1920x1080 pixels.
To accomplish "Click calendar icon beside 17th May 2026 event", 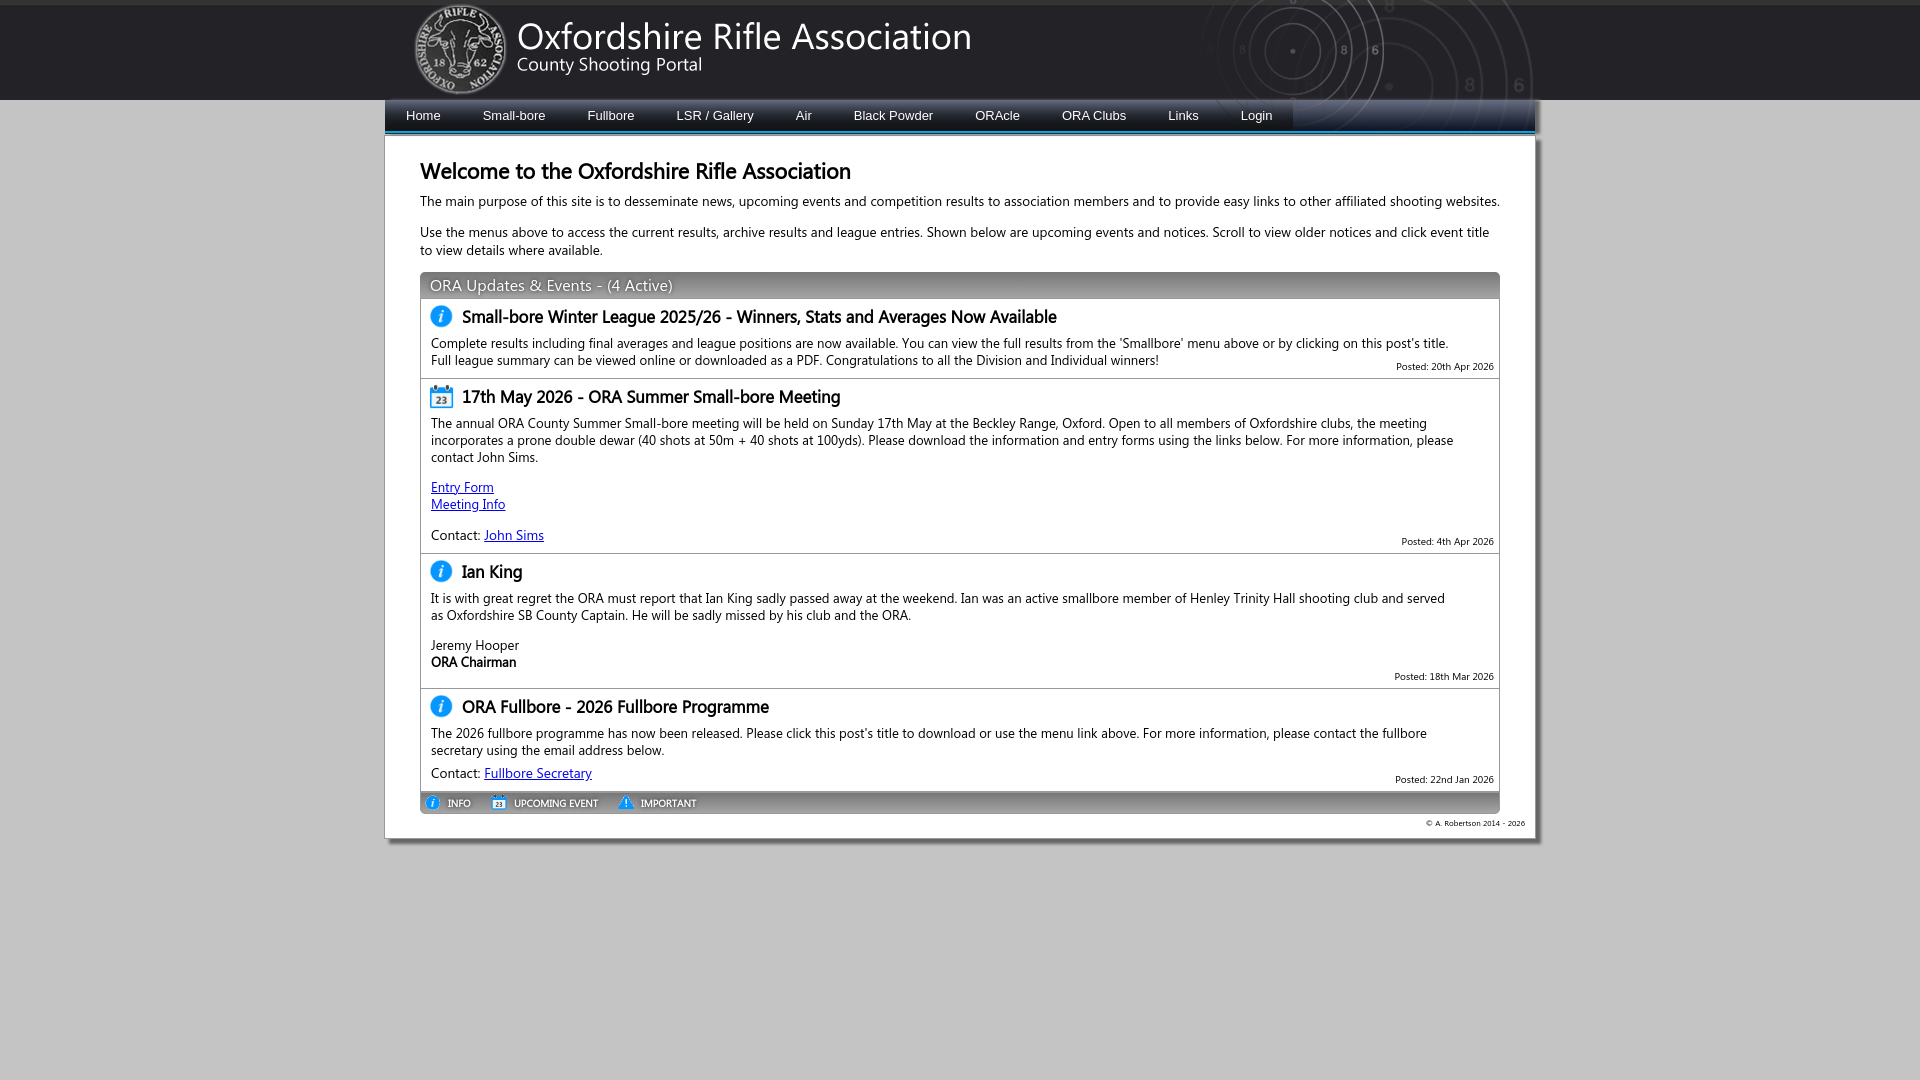I will pyautogui.click(x=441, y=397).
